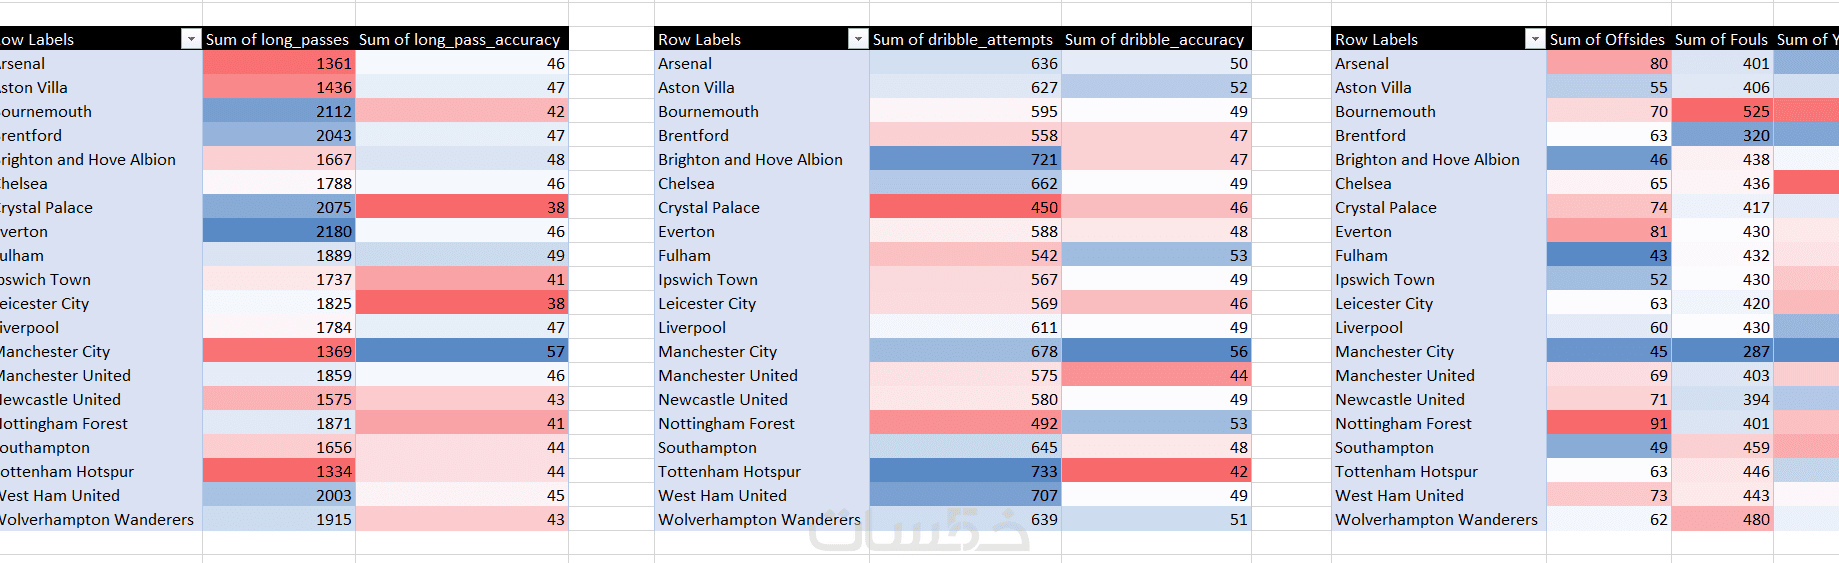The height and width of the screenshot is (563, 1839).
Task: Click the Sum of dribble_accuracy header
Action: tap(1154, 39)
